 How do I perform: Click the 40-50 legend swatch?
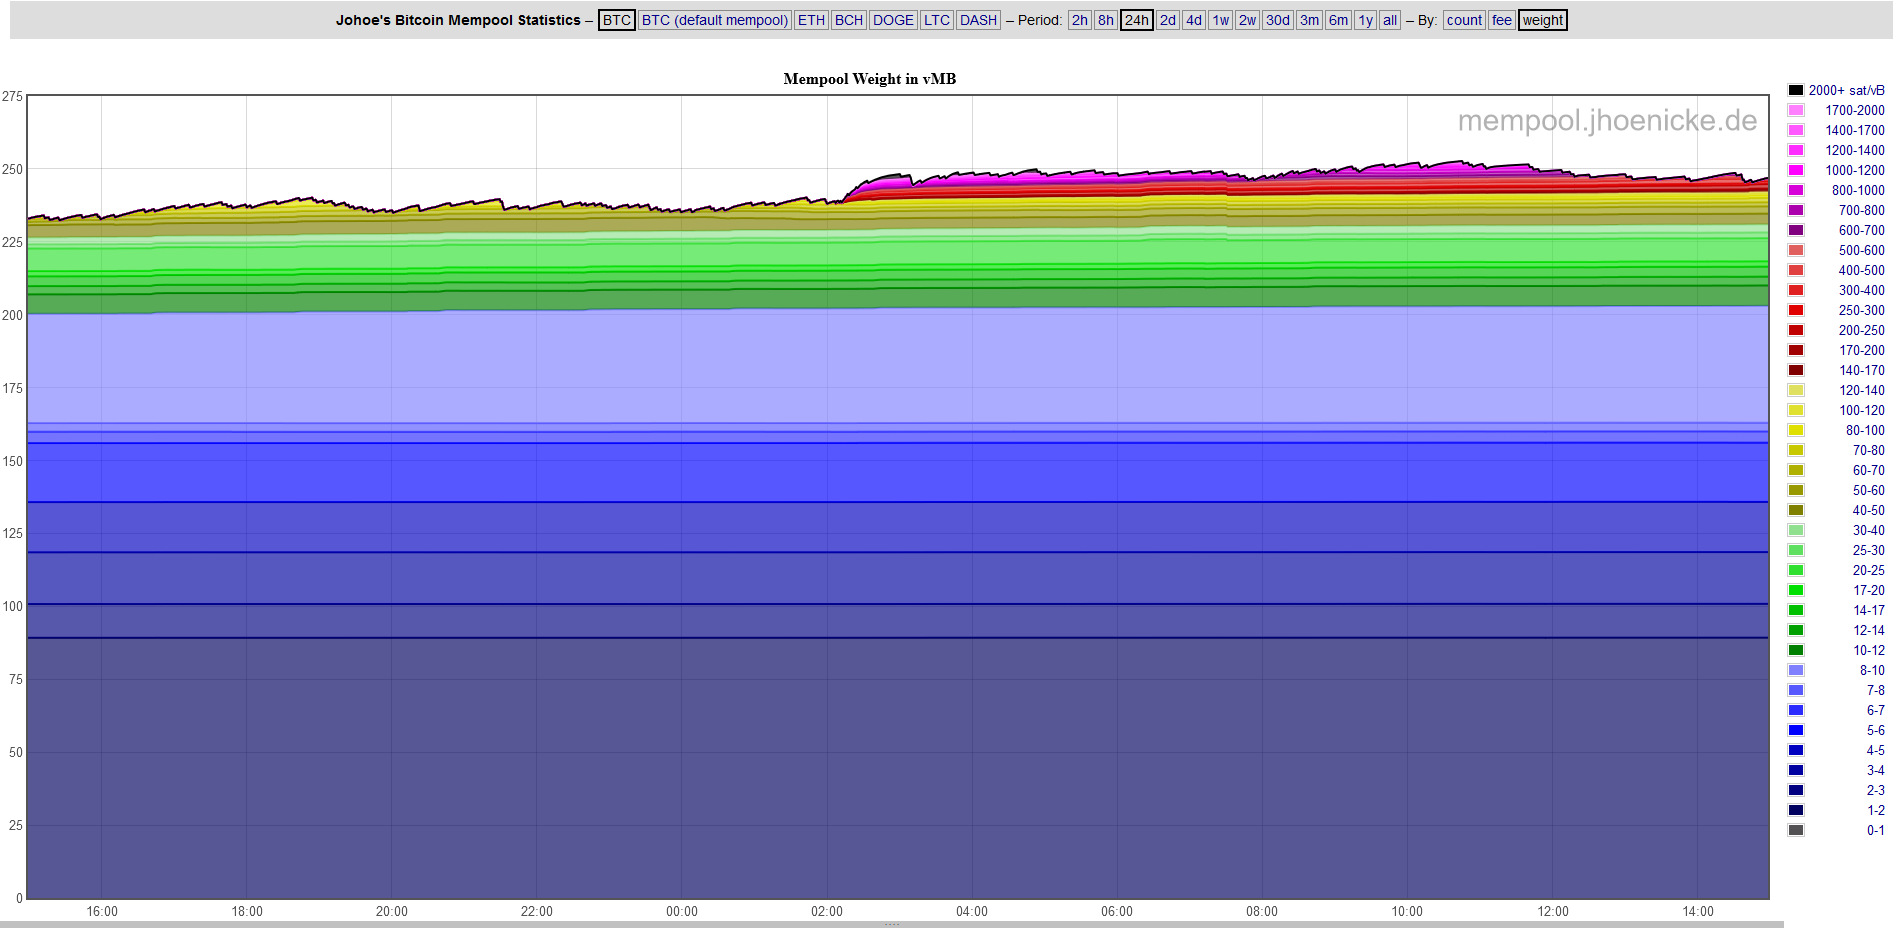coord(1796,510)
